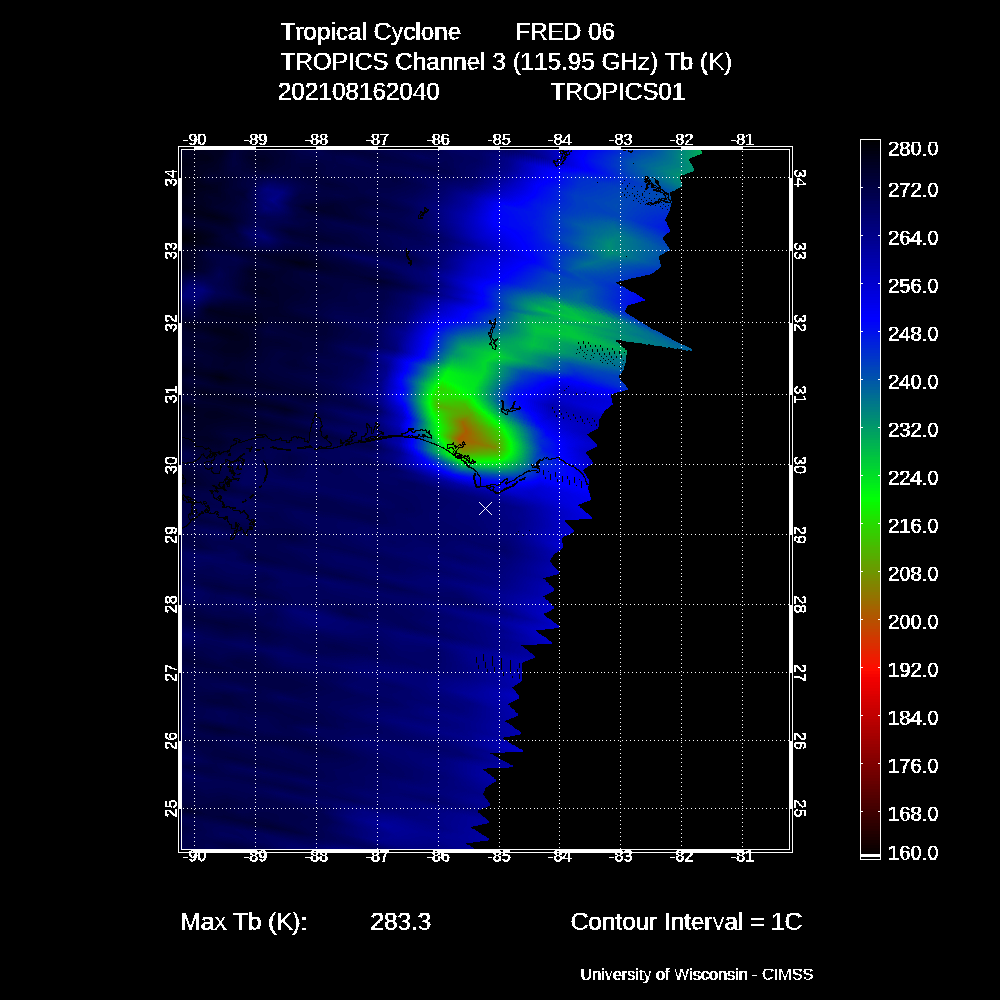
Task: Click 'TROPICS Channel 3 (115.95 GHz) Tb (K)' heading
Action: click(506, 62)
